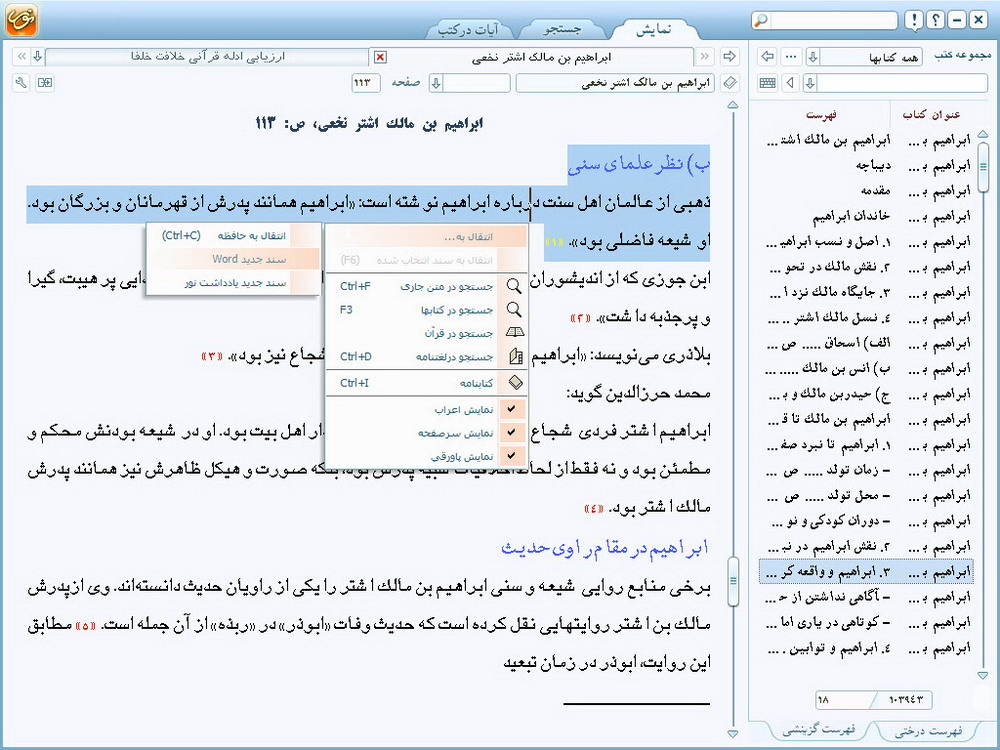Screen dimensions: 1000x750
Task: Toggle نمایش اعراب checkbox in context menu
Action: coord(513,409)
